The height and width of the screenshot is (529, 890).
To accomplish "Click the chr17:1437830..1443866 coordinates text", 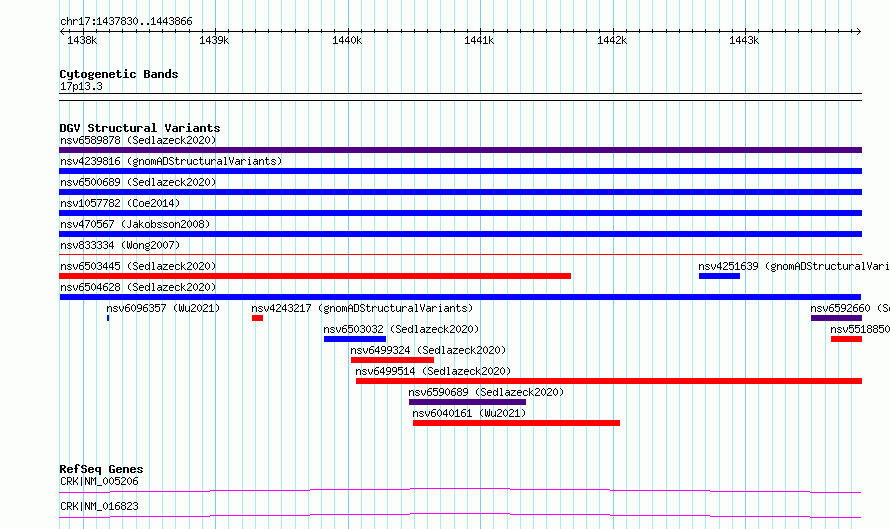I will pos(126,22).
